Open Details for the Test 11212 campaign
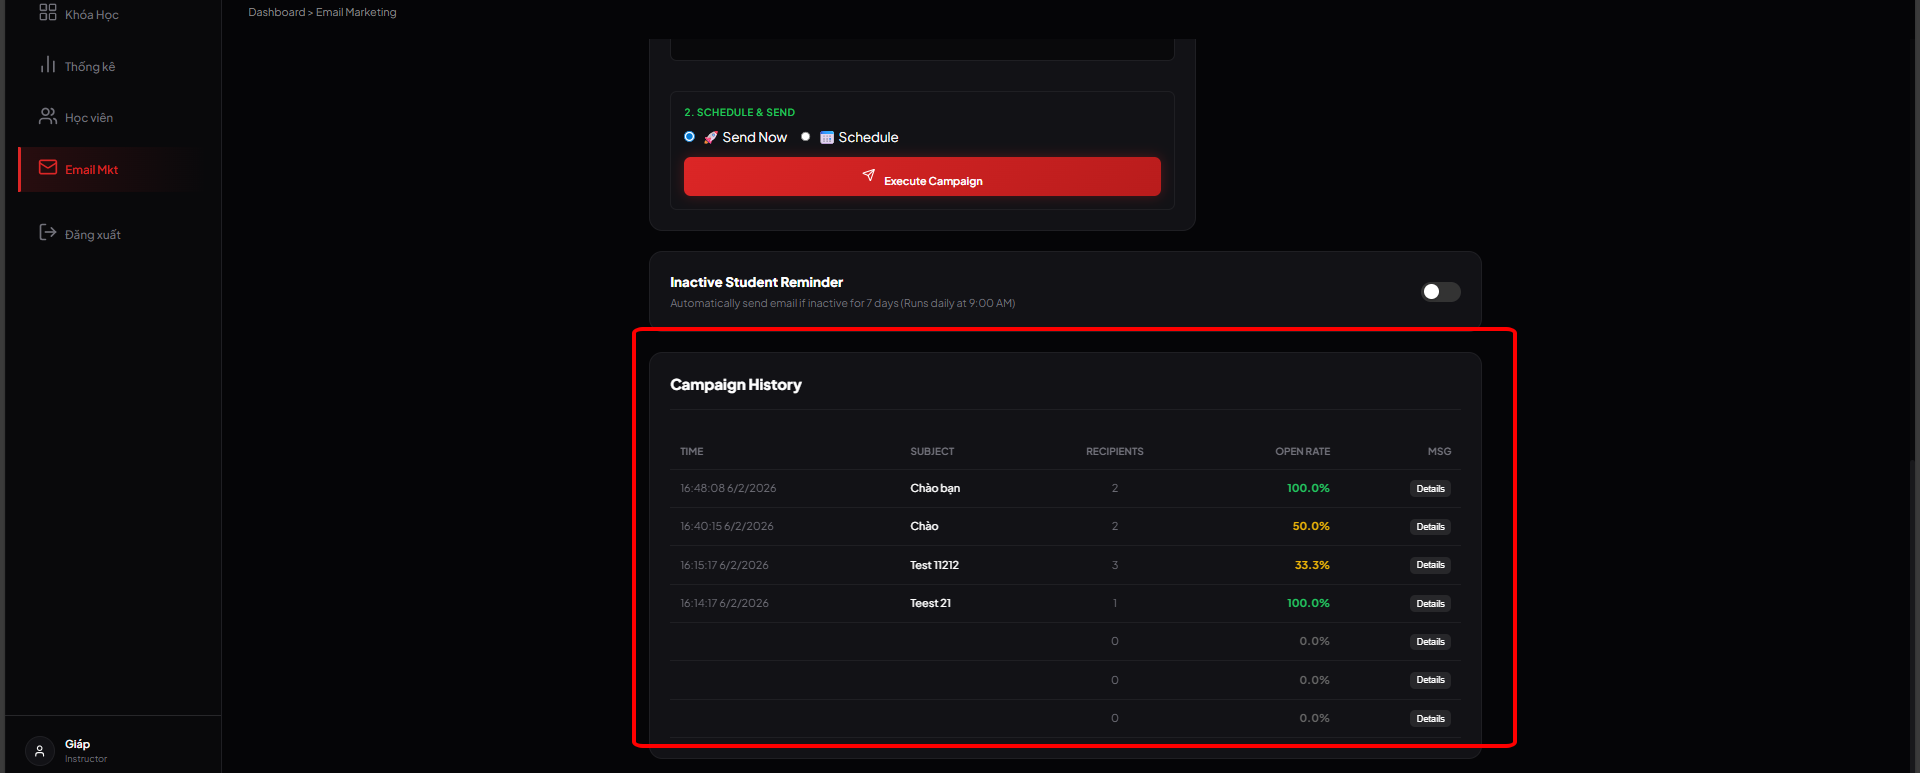 coord(1430,565)
